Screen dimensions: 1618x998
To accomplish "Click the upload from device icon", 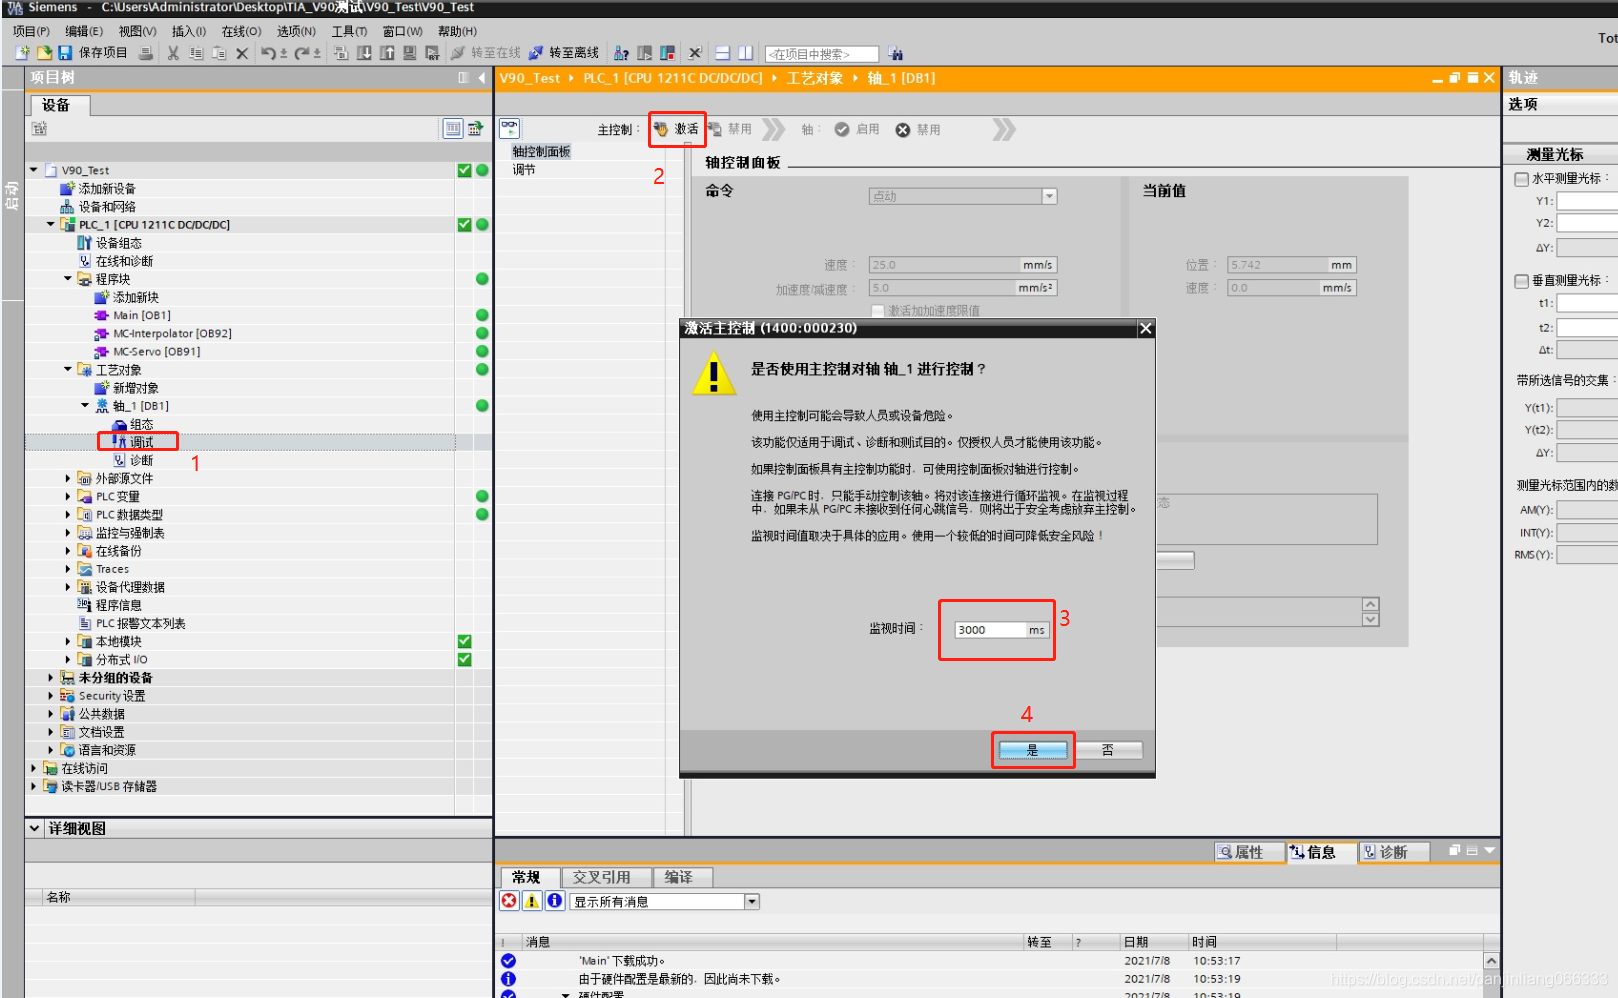I will 387,53.
